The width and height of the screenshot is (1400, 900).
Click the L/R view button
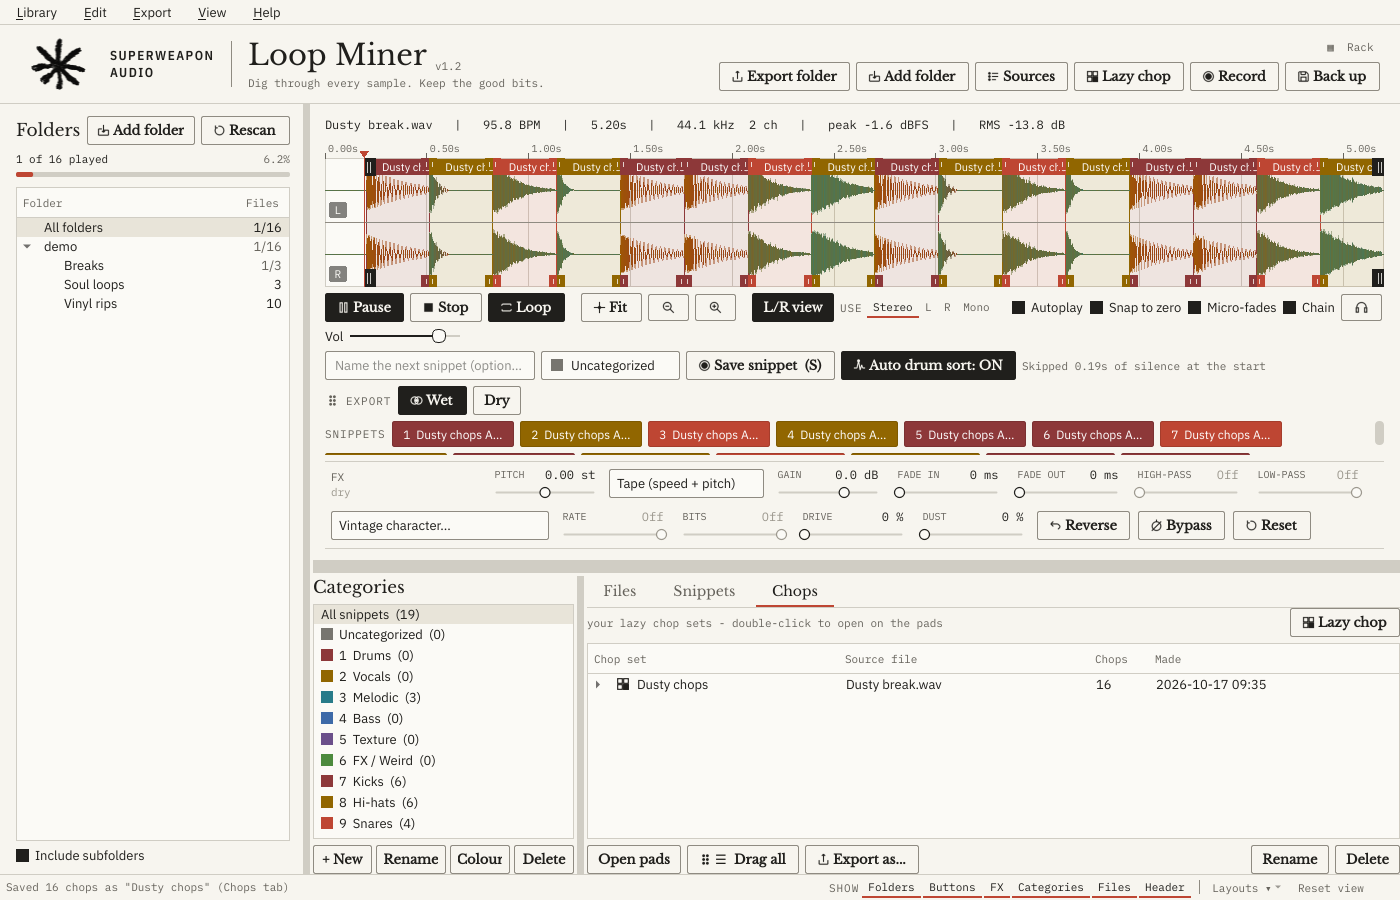pos(793,308)
